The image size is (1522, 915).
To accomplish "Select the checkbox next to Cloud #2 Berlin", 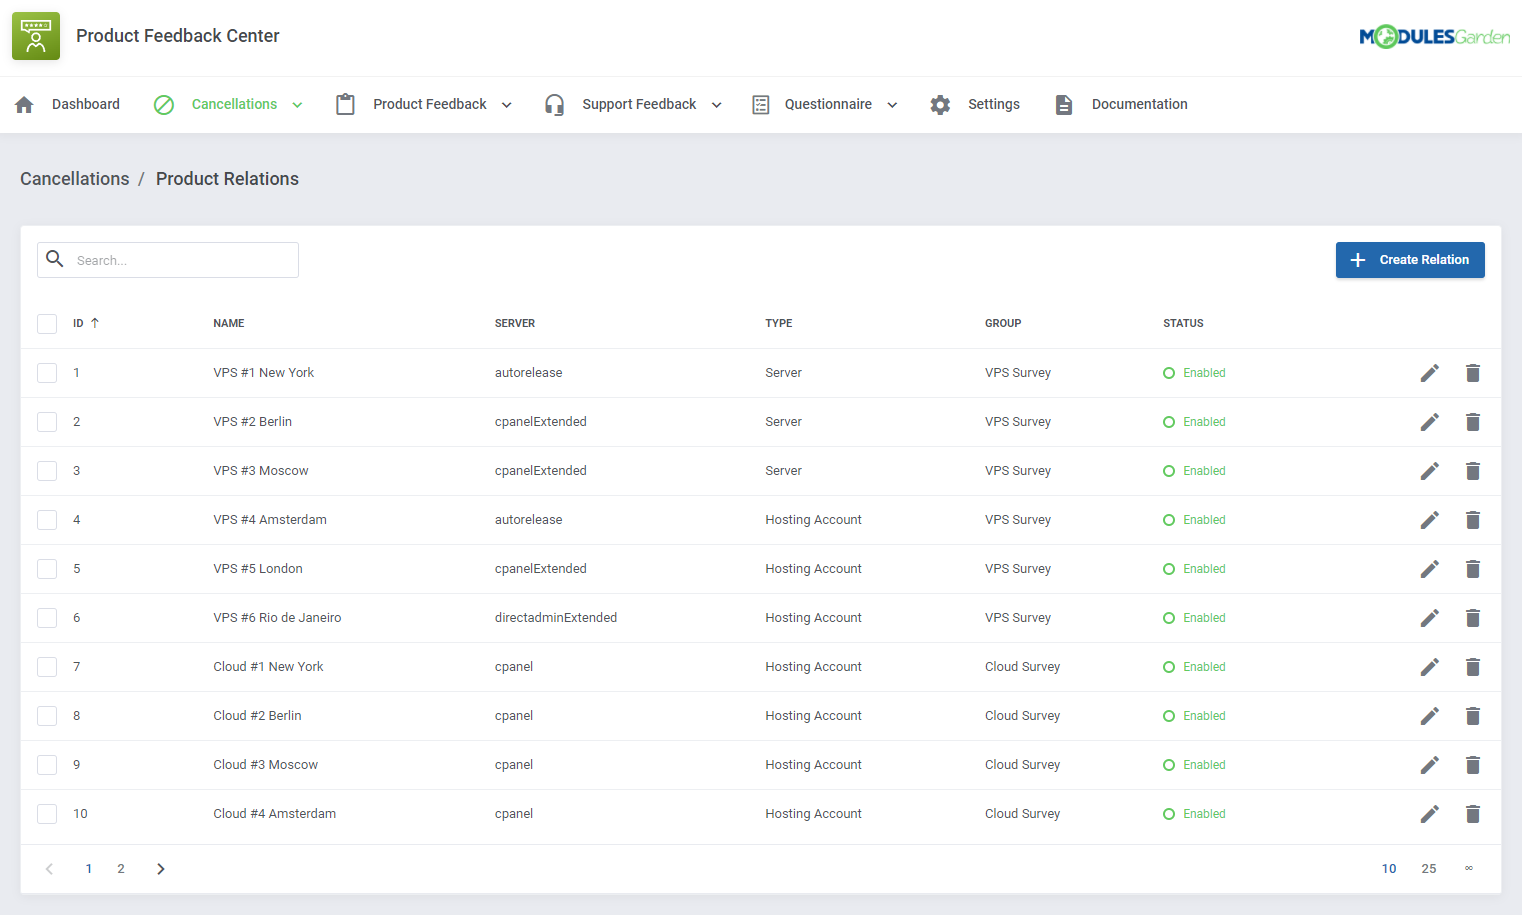I will (47, 715).
